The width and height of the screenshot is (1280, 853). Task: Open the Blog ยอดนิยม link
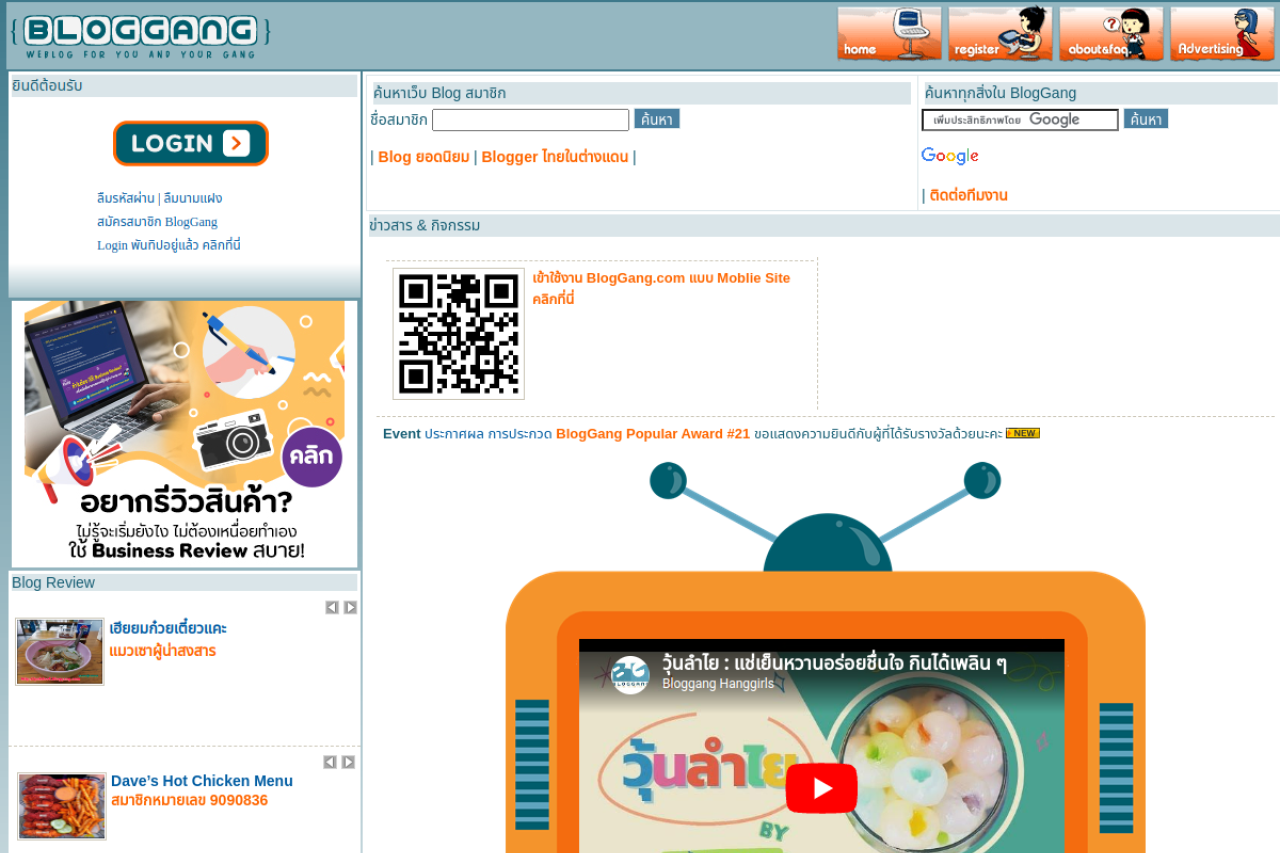click(x=424, y=157)
